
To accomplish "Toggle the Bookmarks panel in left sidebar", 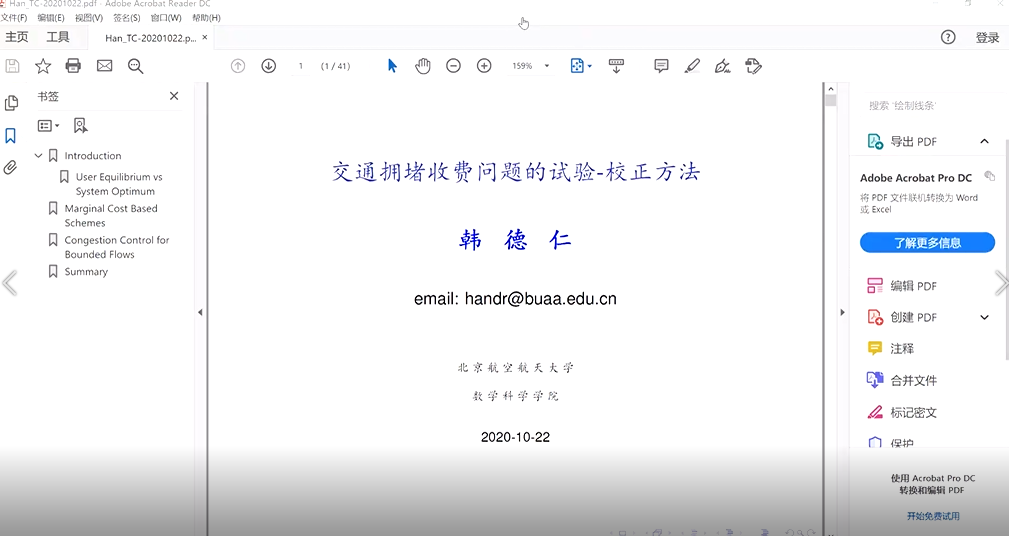I will pyautogui.click(x=11, y=136).
